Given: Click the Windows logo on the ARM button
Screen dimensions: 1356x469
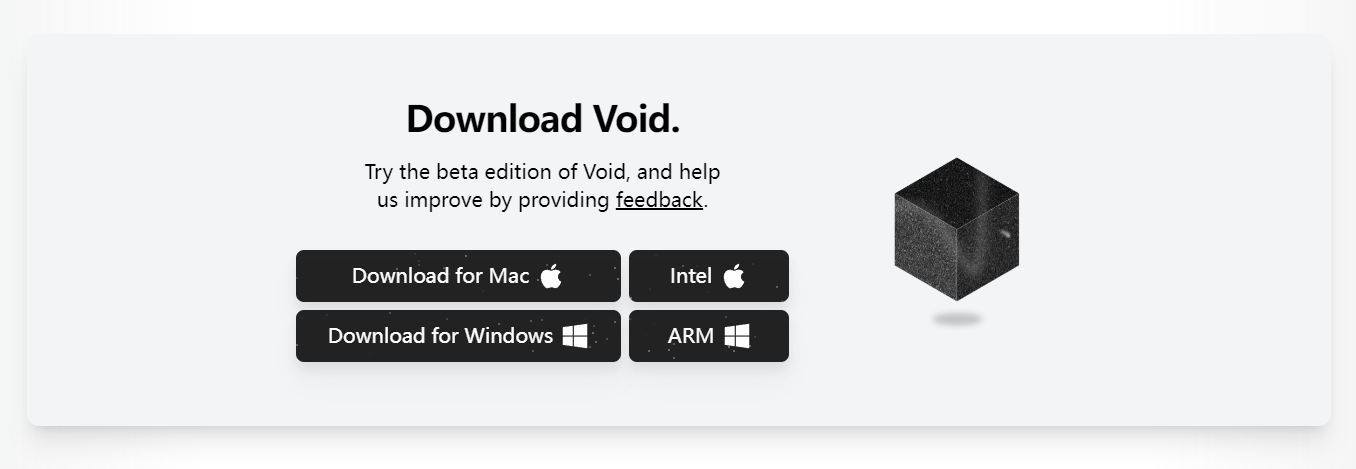Looking at the screenshot, I should click(737, 336).
